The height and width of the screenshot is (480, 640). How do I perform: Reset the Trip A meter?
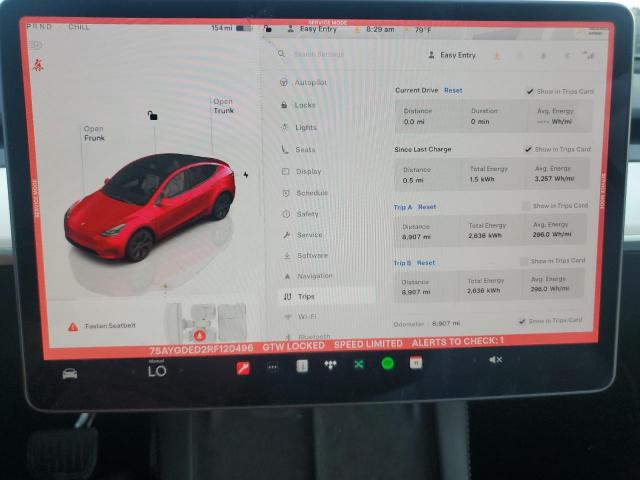tap(427, 207)
